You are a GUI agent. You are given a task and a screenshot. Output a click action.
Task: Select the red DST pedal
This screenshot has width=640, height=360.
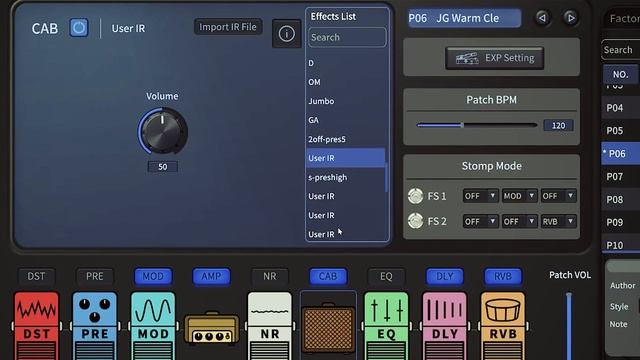click(x=36, y=326)
